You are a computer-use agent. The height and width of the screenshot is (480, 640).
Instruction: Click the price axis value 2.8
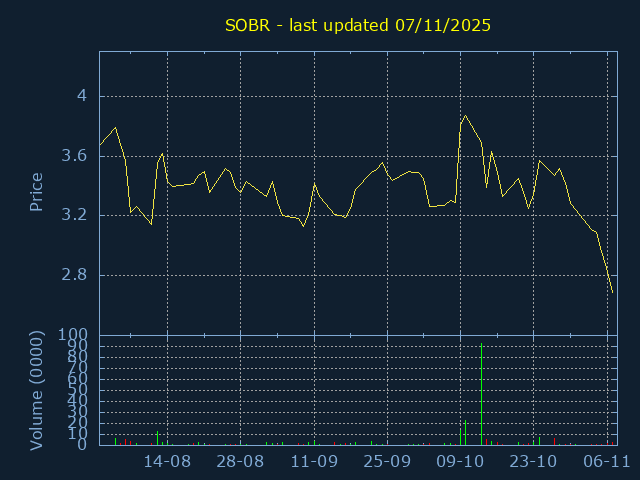(x=75, y=275)
